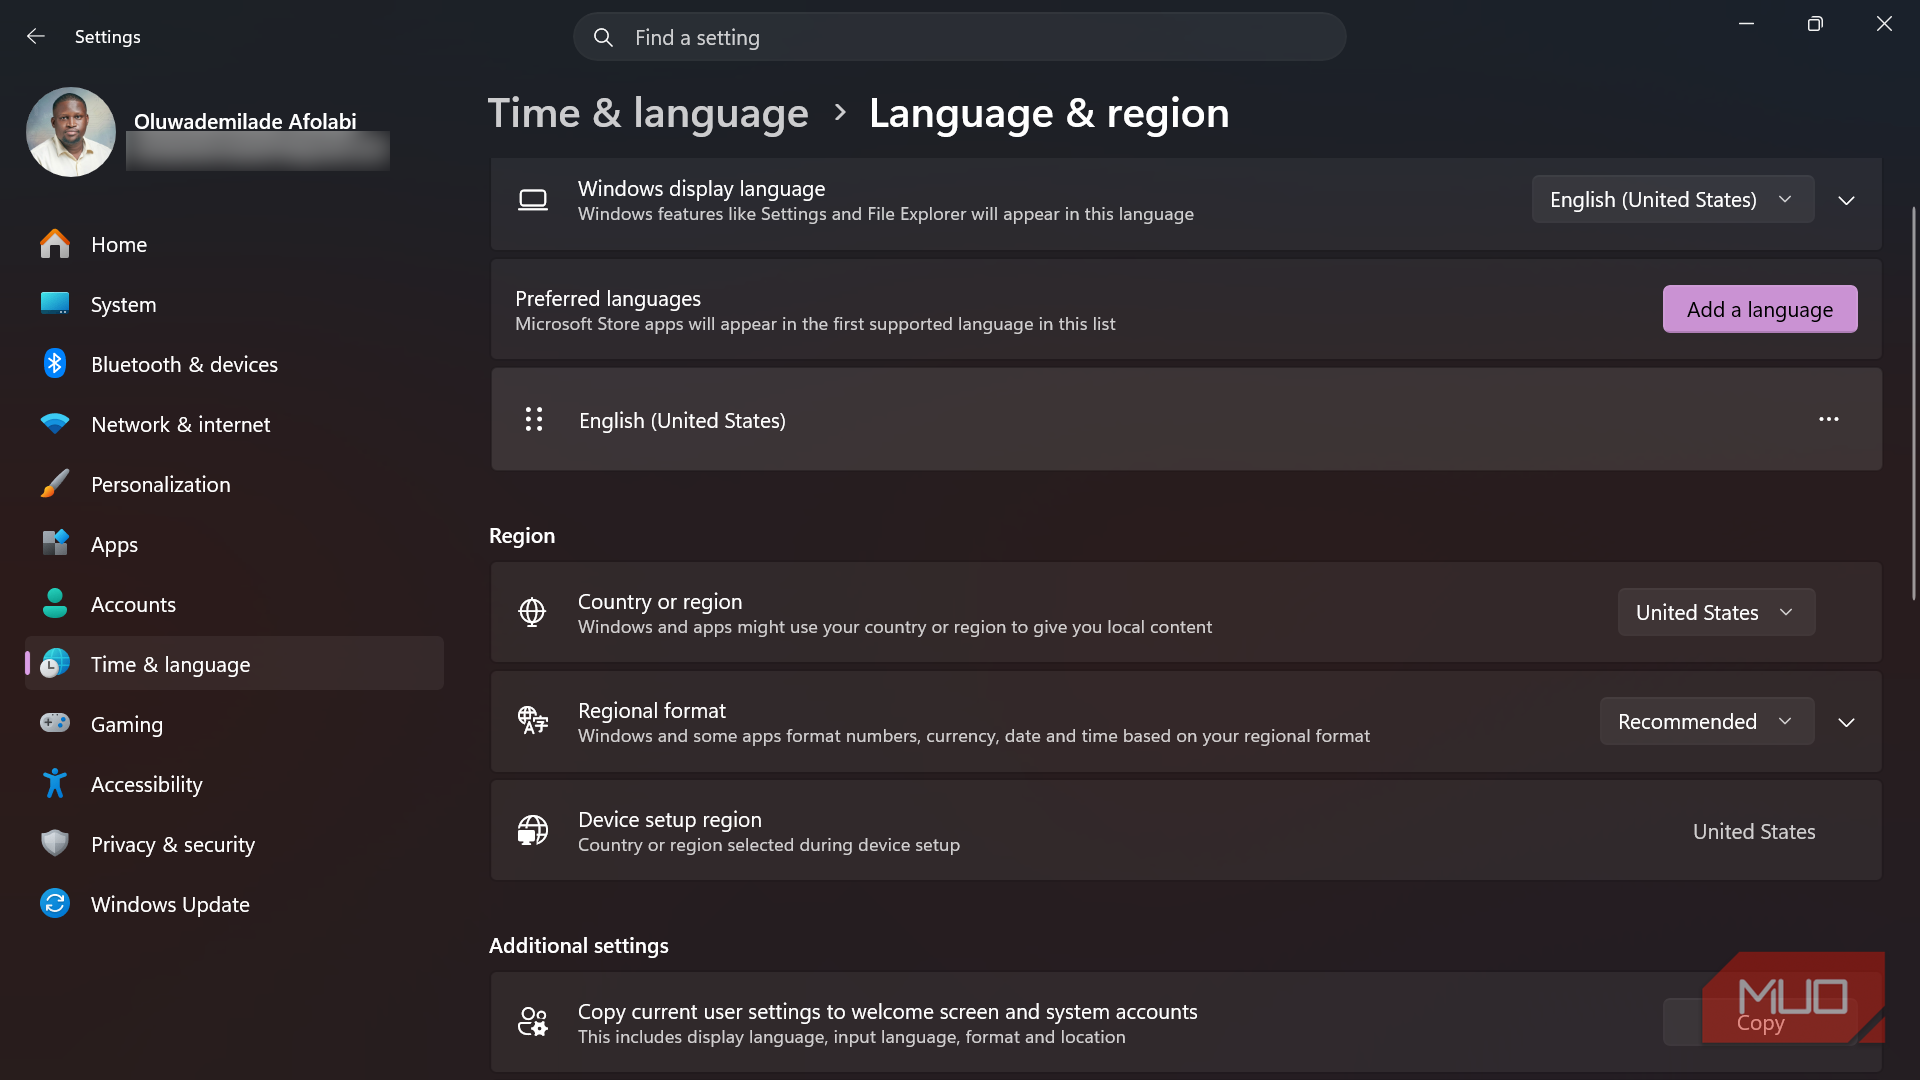Click the Device setup region globe icon
This screenshot has width=1920, height=1080.
(x=533, y=830)
